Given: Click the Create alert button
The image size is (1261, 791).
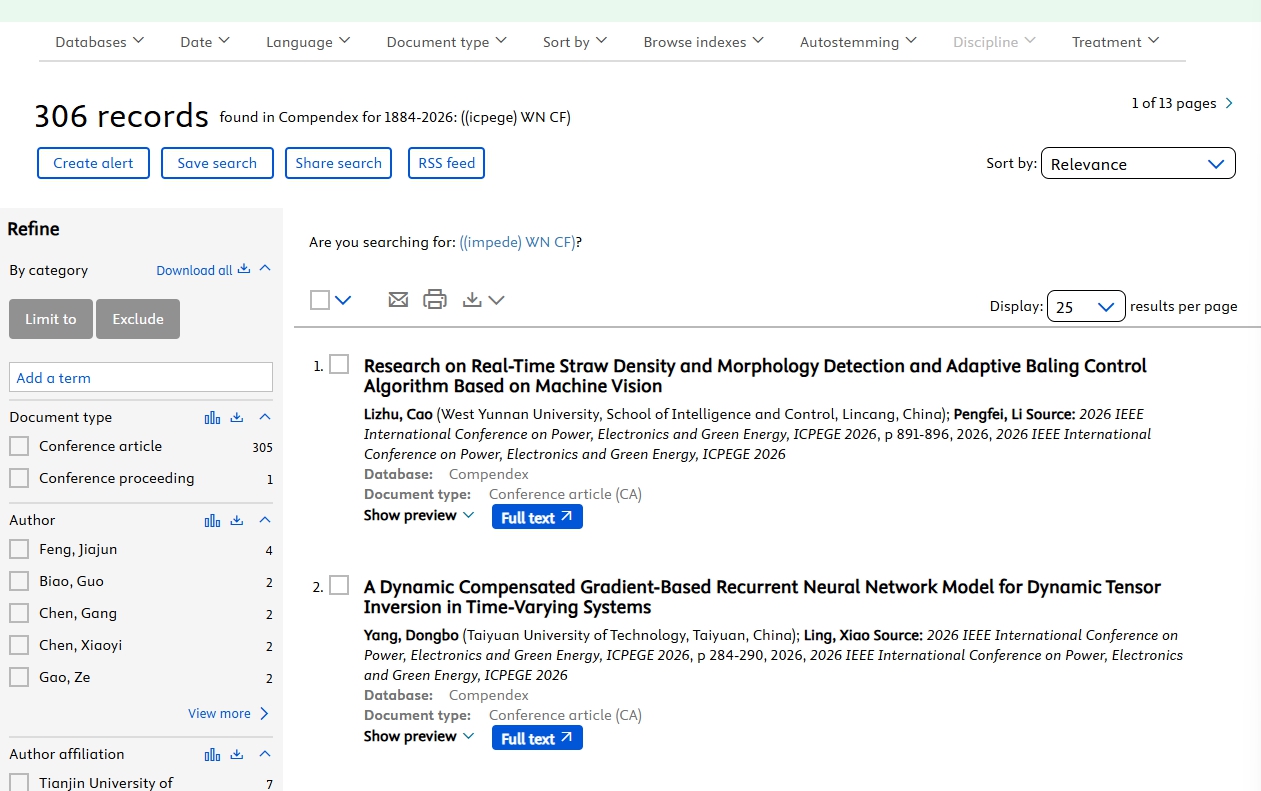Looking at the screenshot, I should pos(93,163).
